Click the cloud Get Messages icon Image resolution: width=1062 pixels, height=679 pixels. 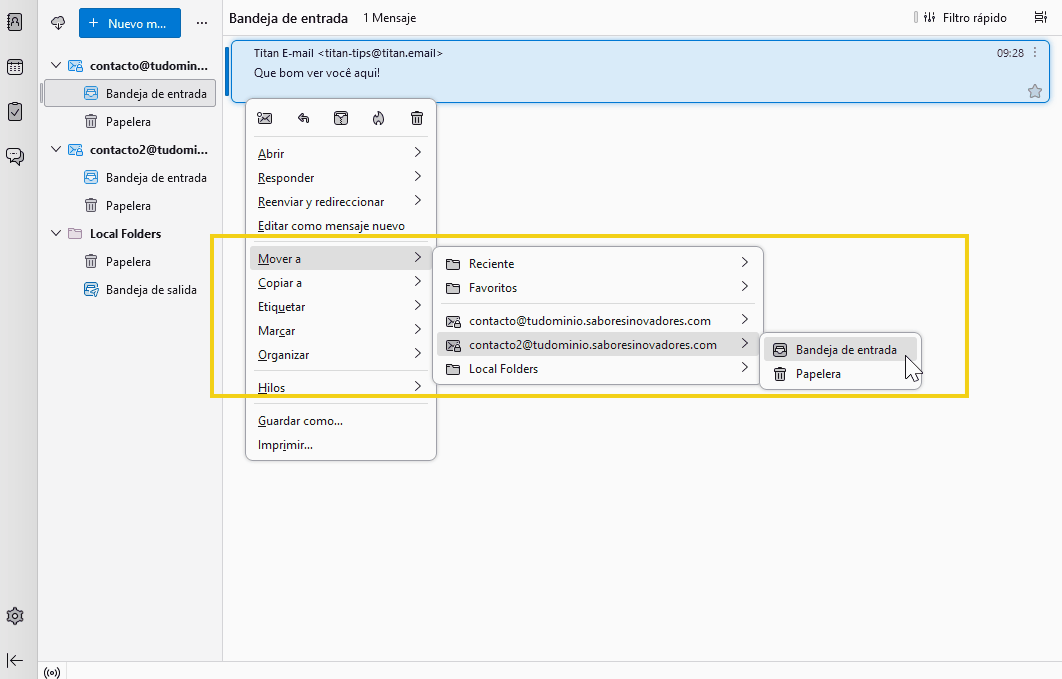click(57, 22)
